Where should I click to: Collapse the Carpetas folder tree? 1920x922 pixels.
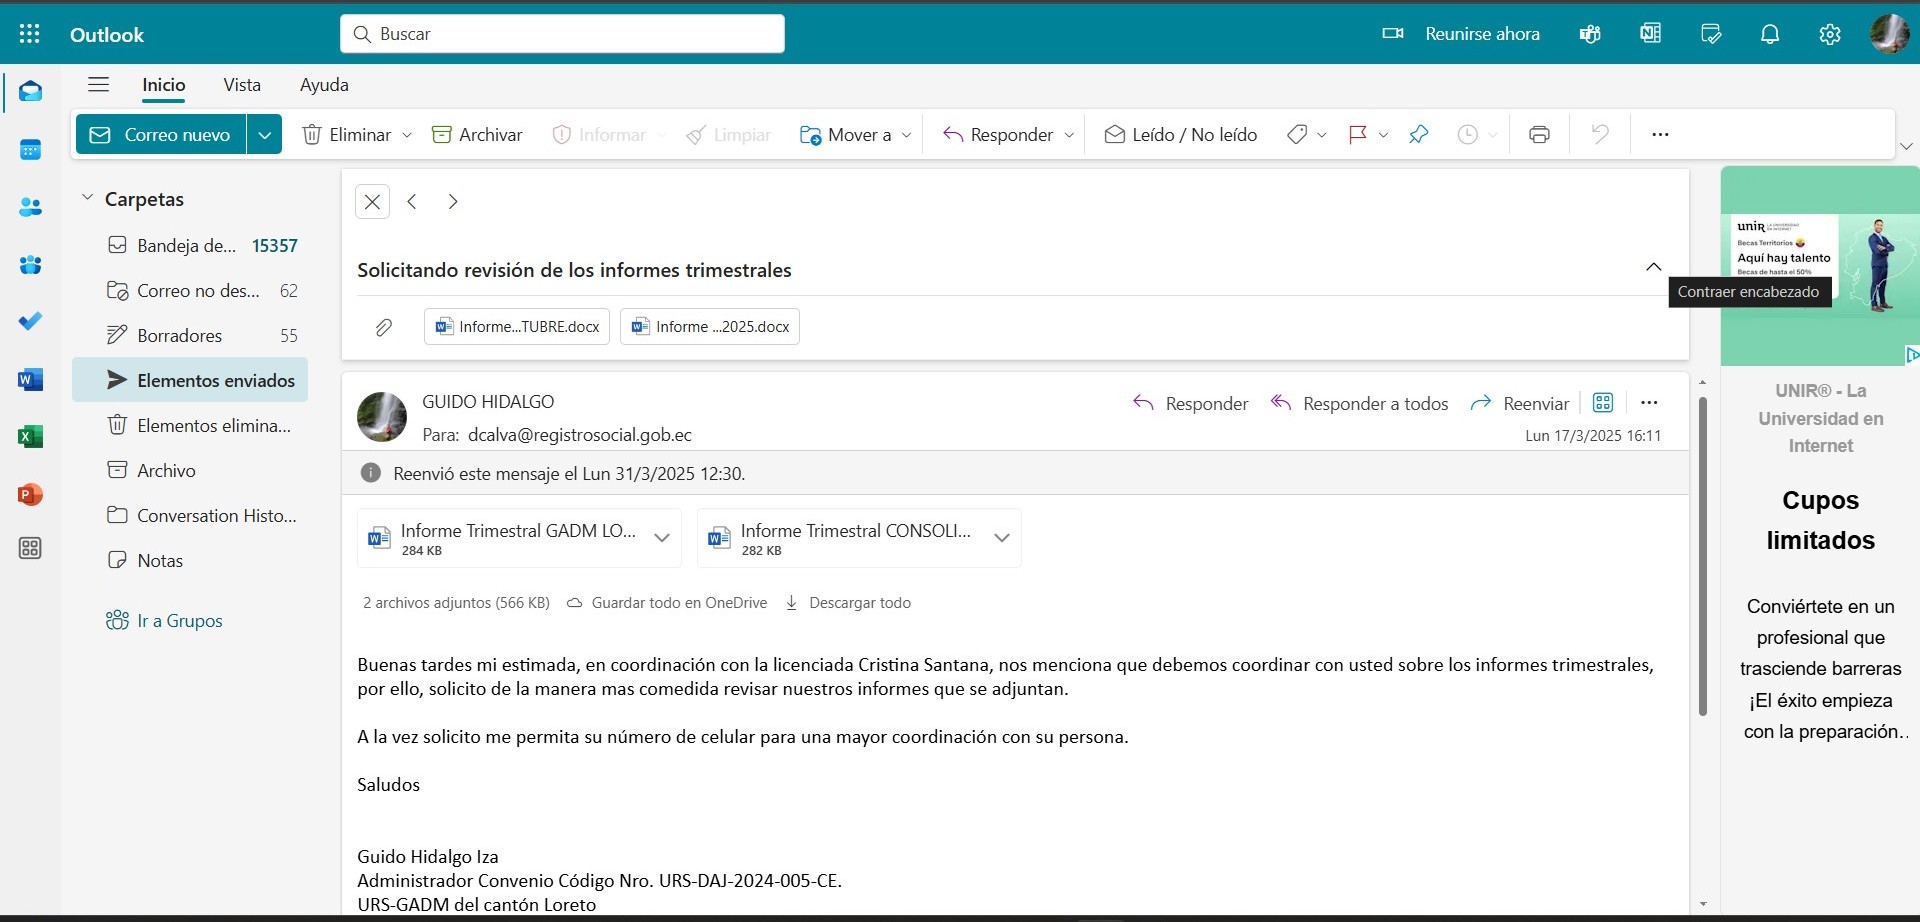point(87,198)
